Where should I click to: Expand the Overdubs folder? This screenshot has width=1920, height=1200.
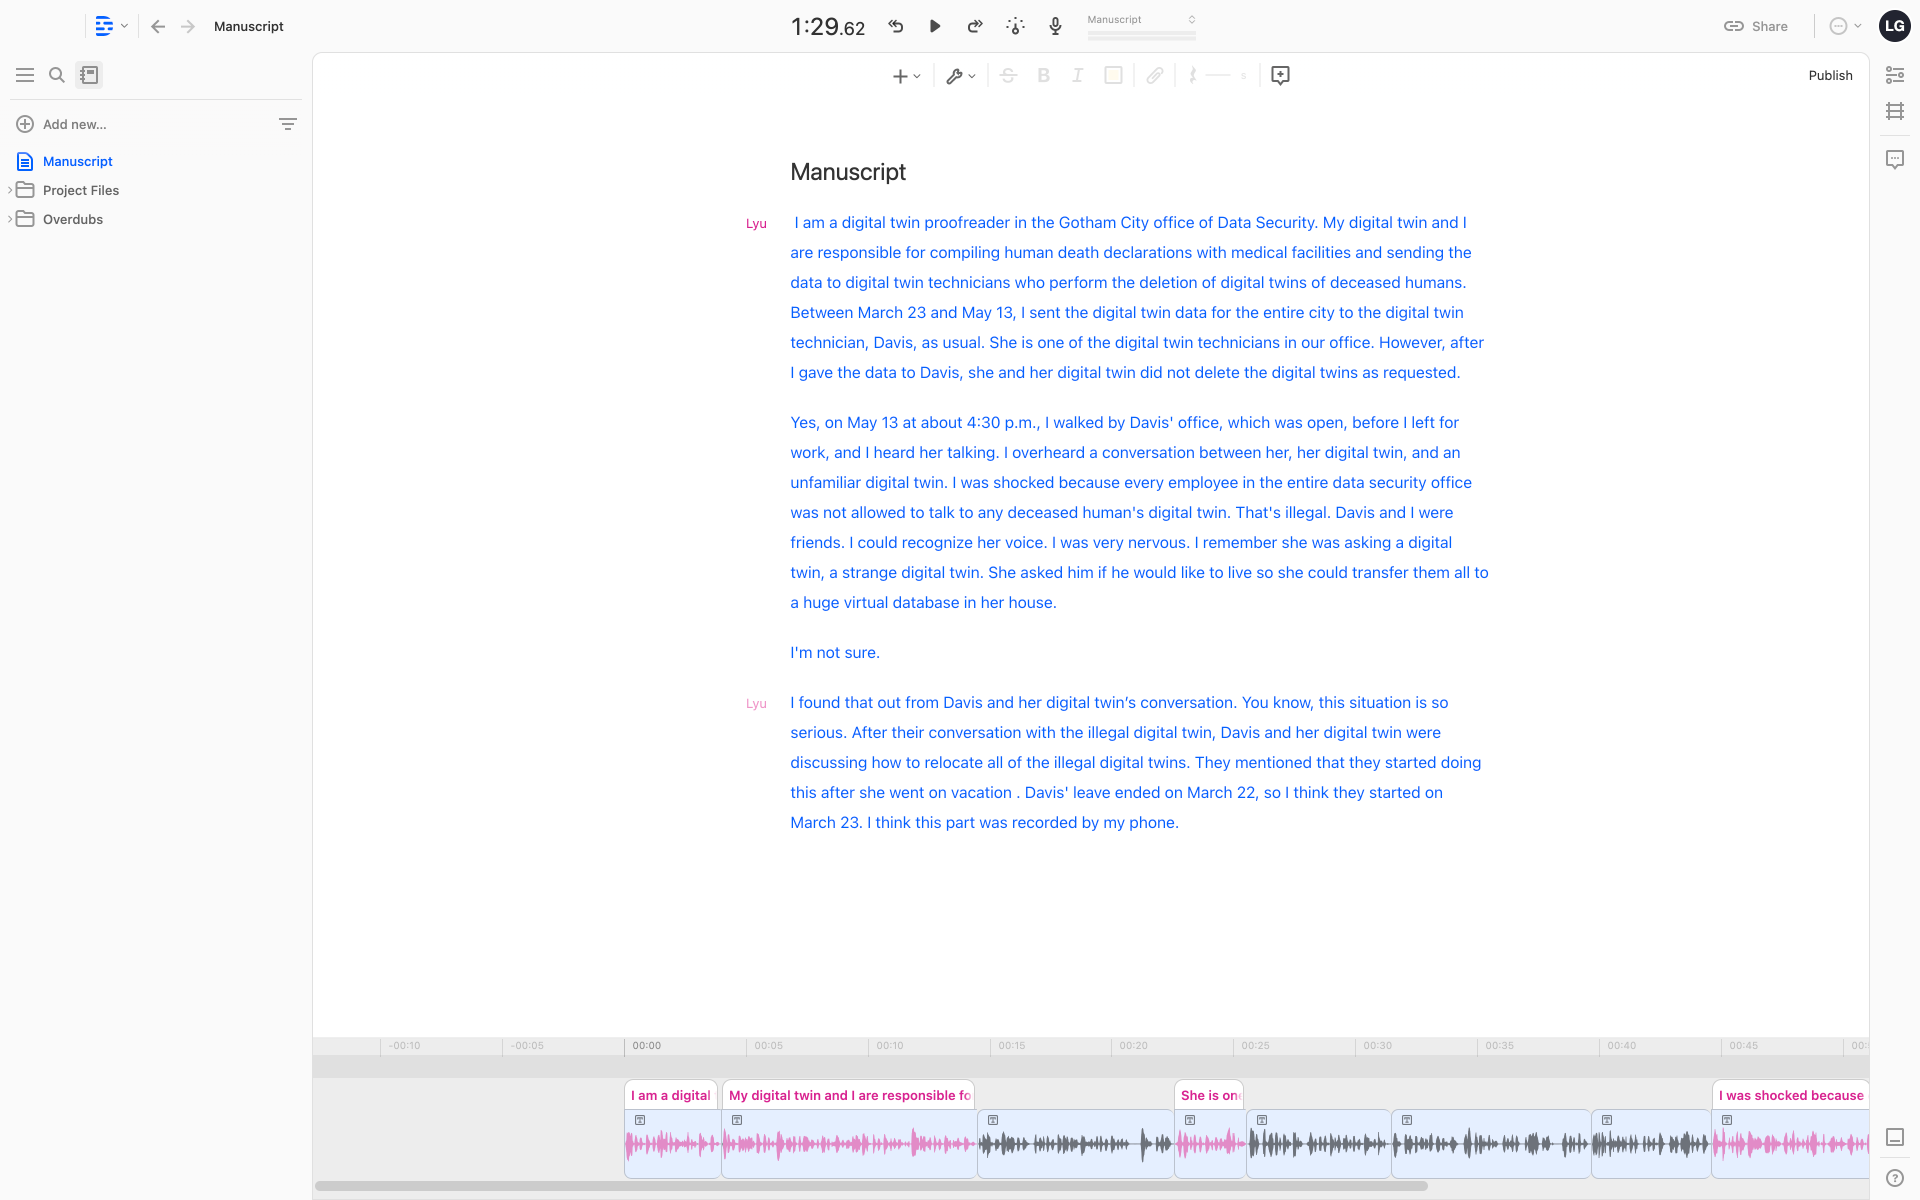click(x=10, y=219)
